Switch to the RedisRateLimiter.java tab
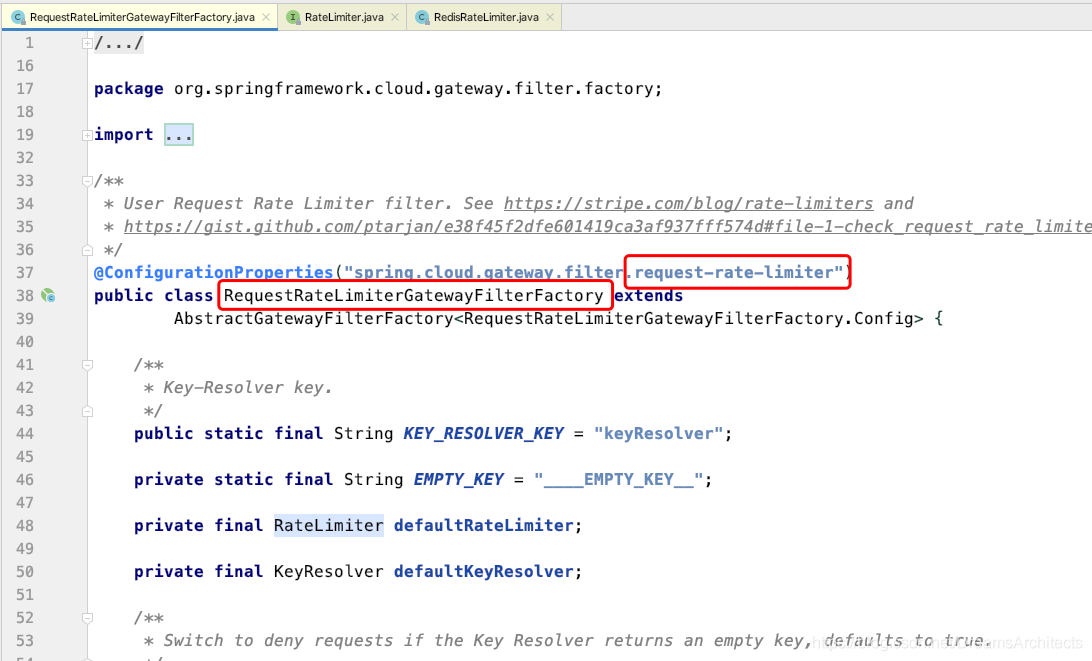 click(x=485, y=16)
